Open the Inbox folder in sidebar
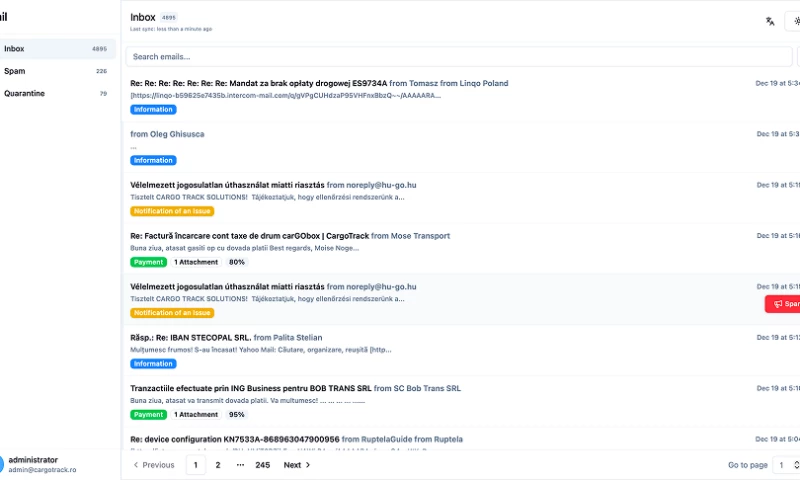 pos(56,48)
